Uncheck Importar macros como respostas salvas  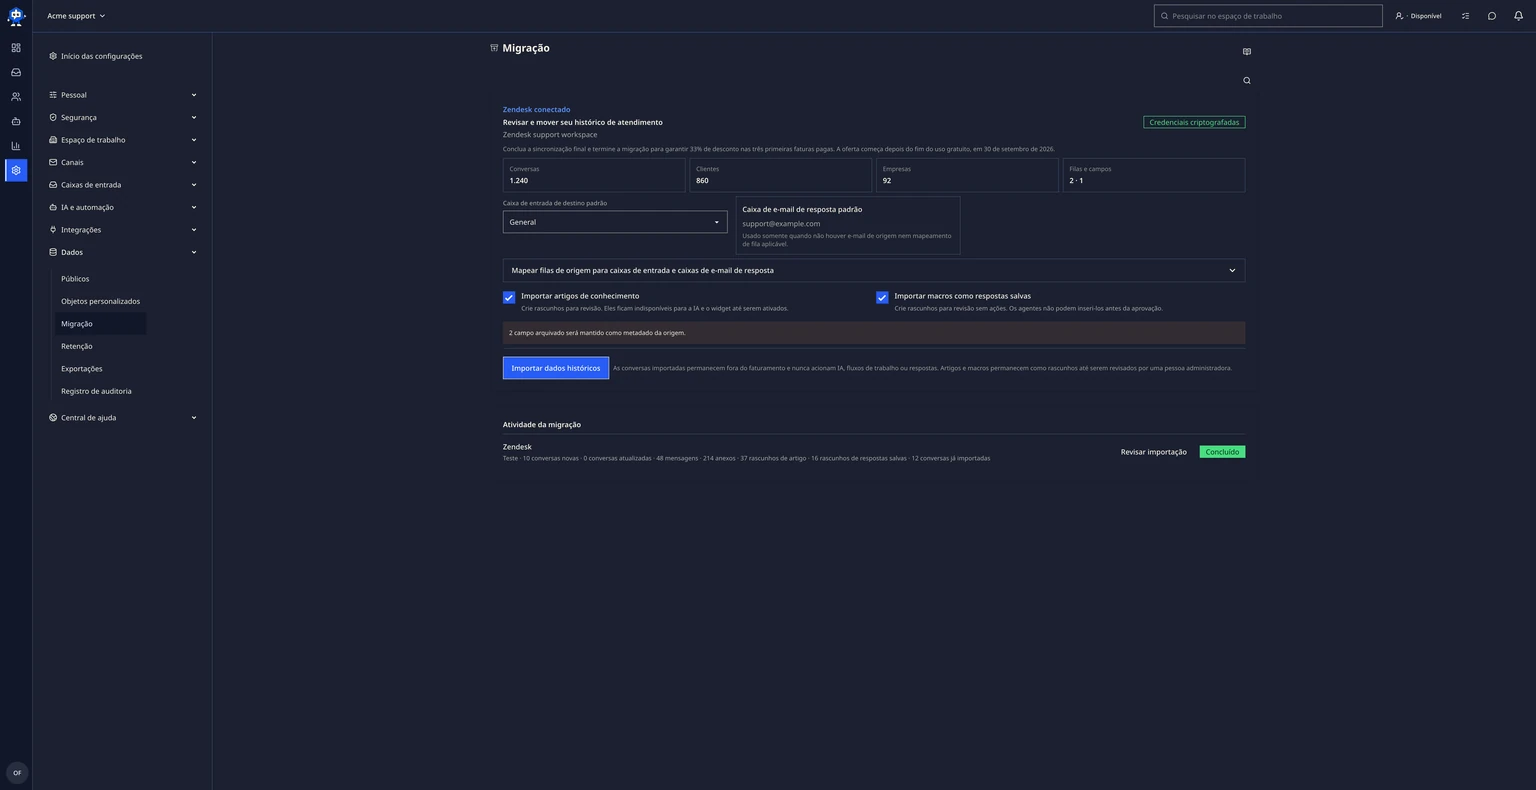click(x=882, y=297)
